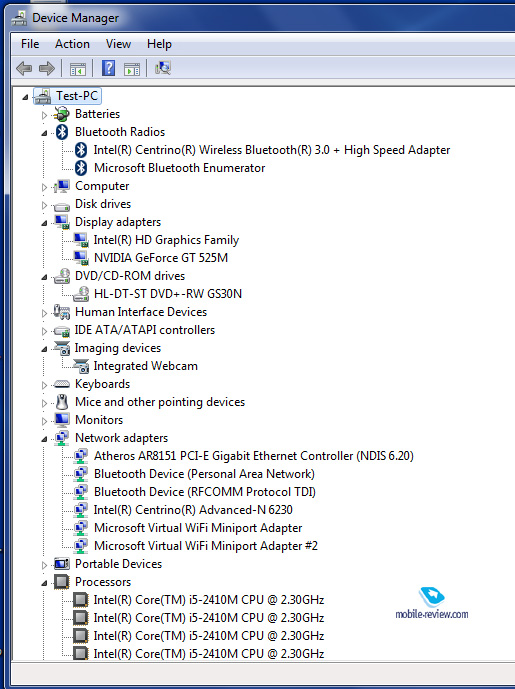The width and height of the screenshot is (515, 689).
Task: Expand the Portable Devices node
Action: point(44,565)
